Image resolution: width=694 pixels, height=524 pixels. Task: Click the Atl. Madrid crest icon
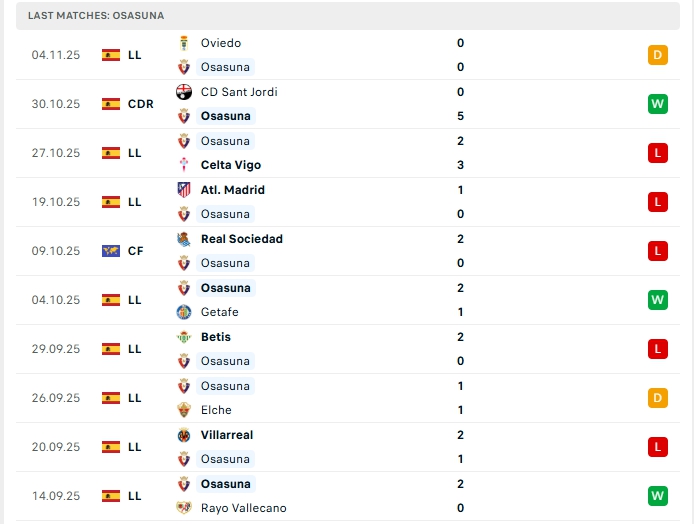(184, 190)
